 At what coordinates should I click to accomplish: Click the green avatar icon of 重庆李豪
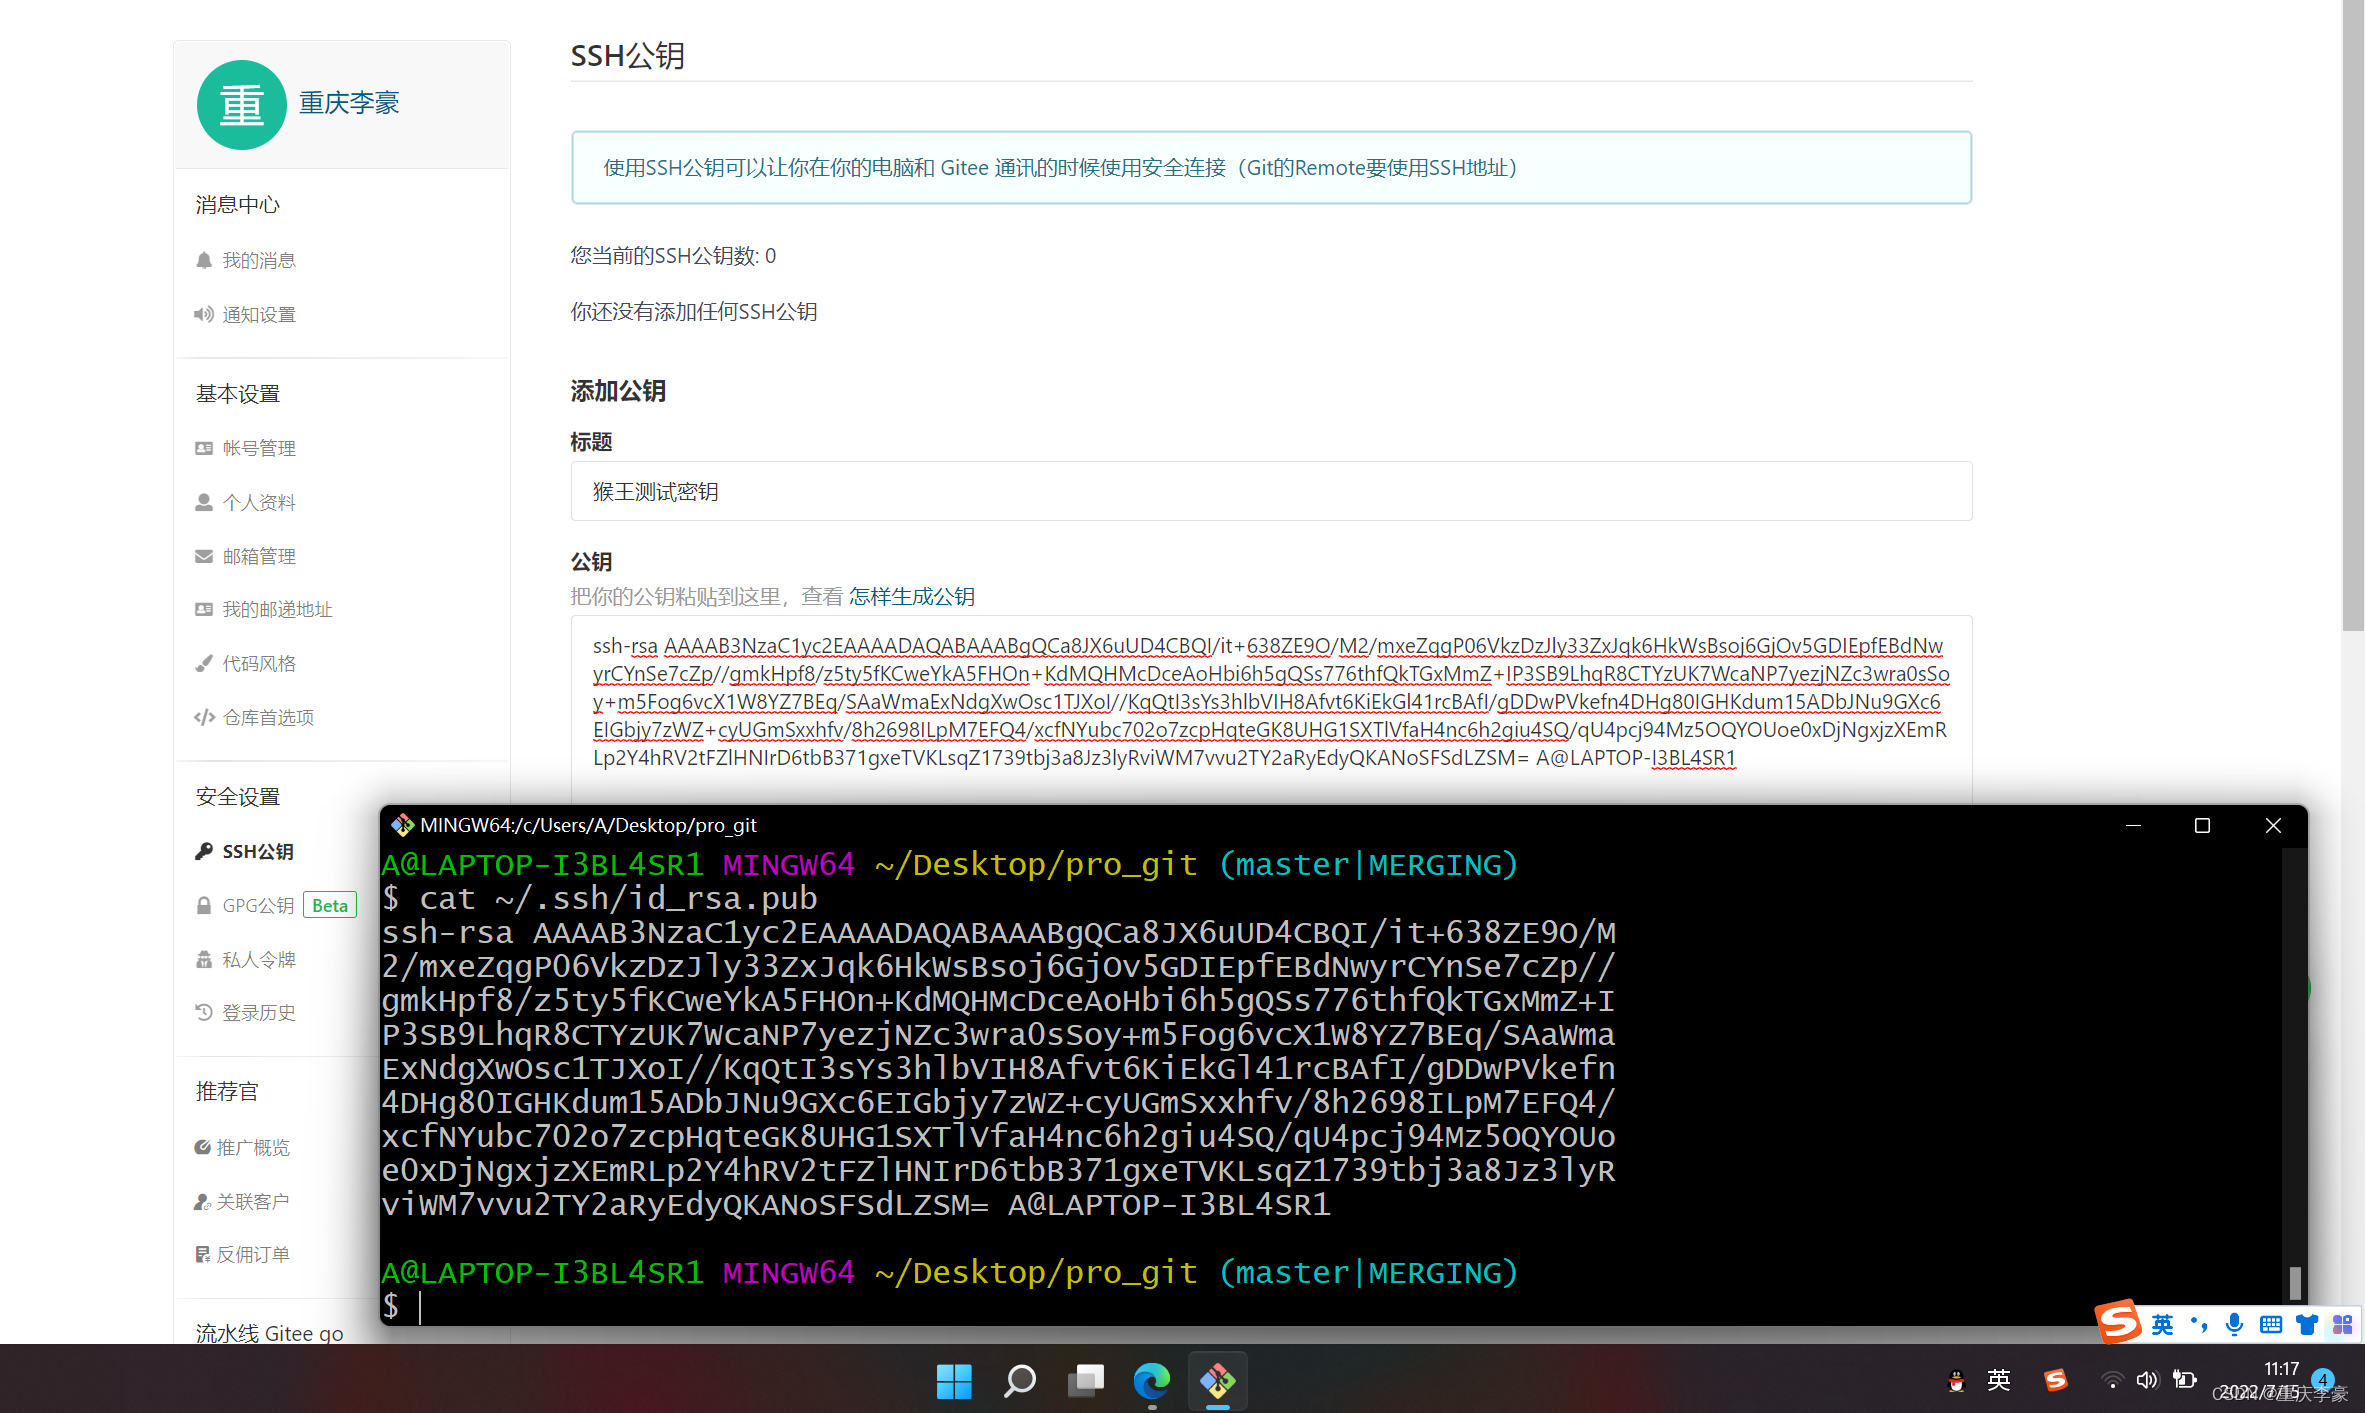241,104
